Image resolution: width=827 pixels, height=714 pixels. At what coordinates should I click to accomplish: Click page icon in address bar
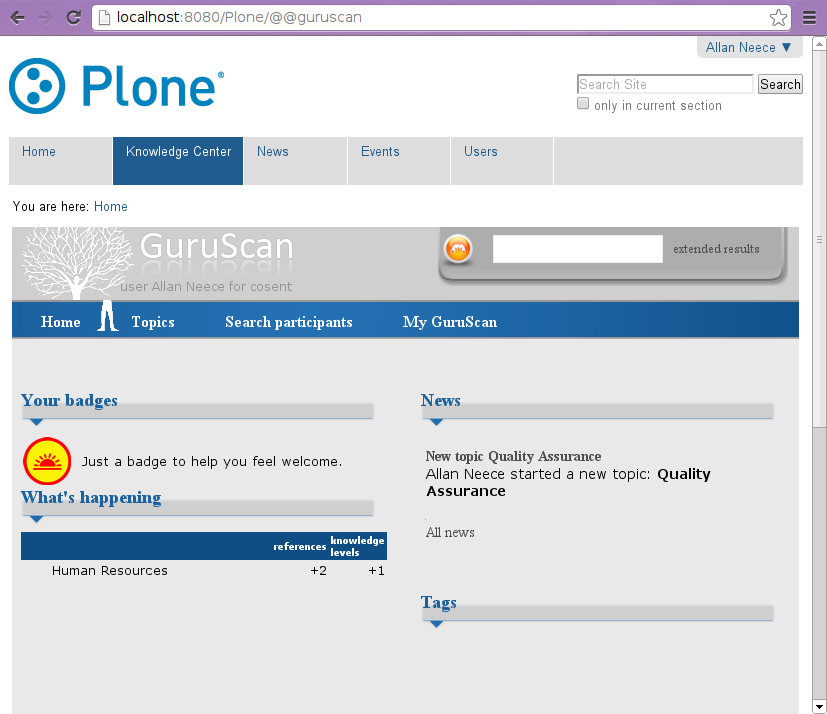coord(104,17)
